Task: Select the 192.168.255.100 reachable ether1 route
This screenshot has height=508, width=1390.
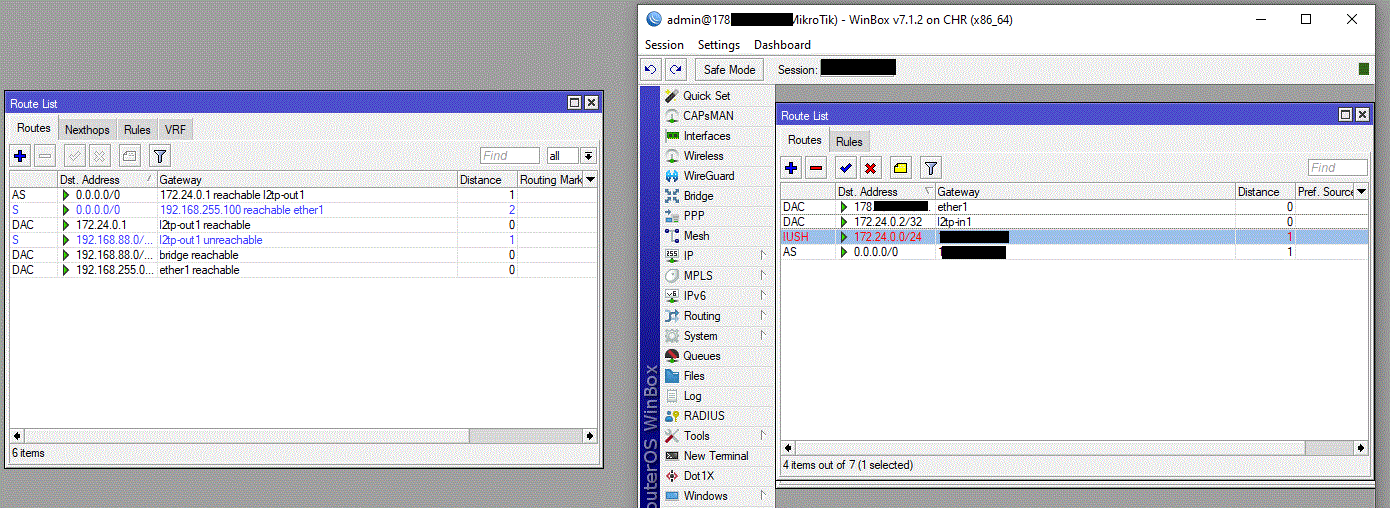Action: [x=303, y=210]
